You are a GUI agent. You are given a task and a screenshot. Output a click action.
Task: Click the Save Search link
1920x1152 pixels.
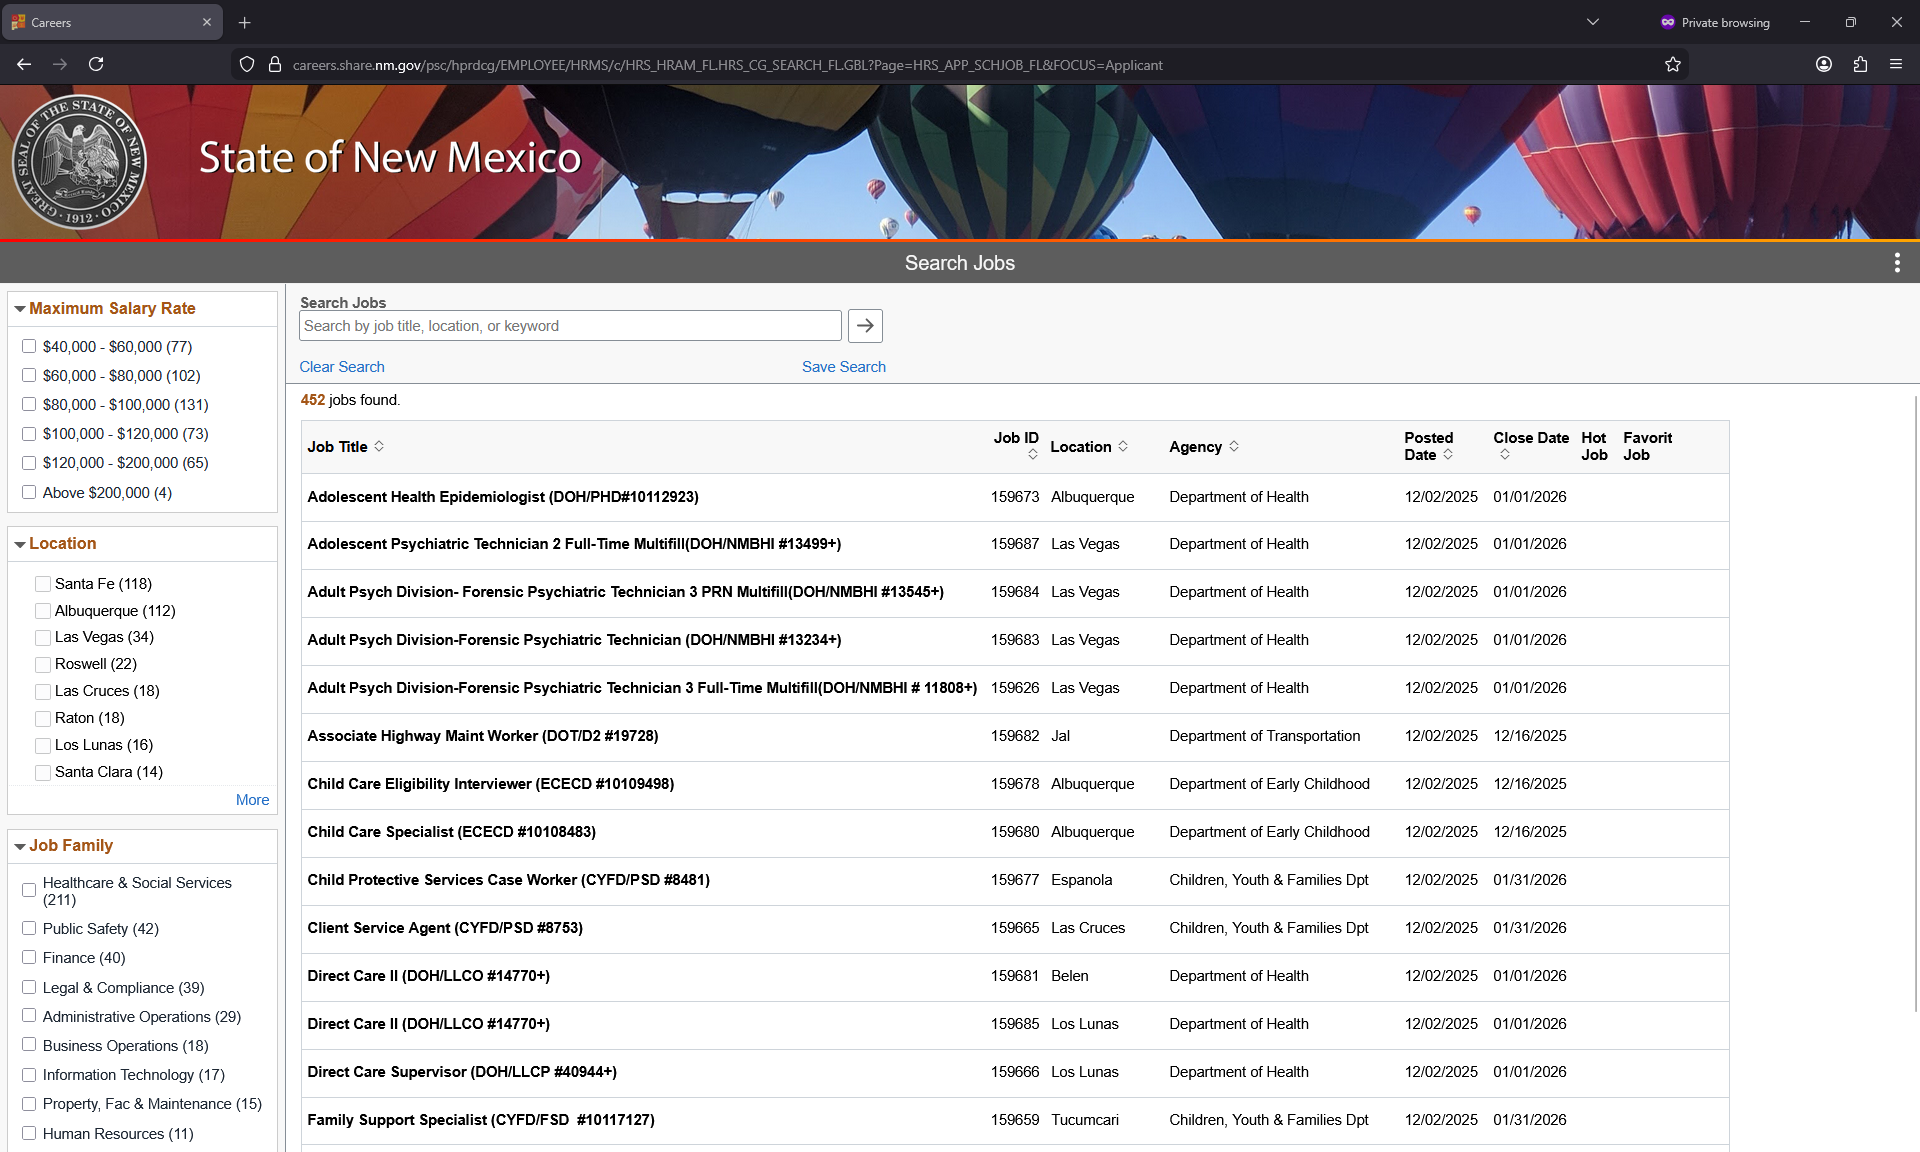(x=843, y=366)
